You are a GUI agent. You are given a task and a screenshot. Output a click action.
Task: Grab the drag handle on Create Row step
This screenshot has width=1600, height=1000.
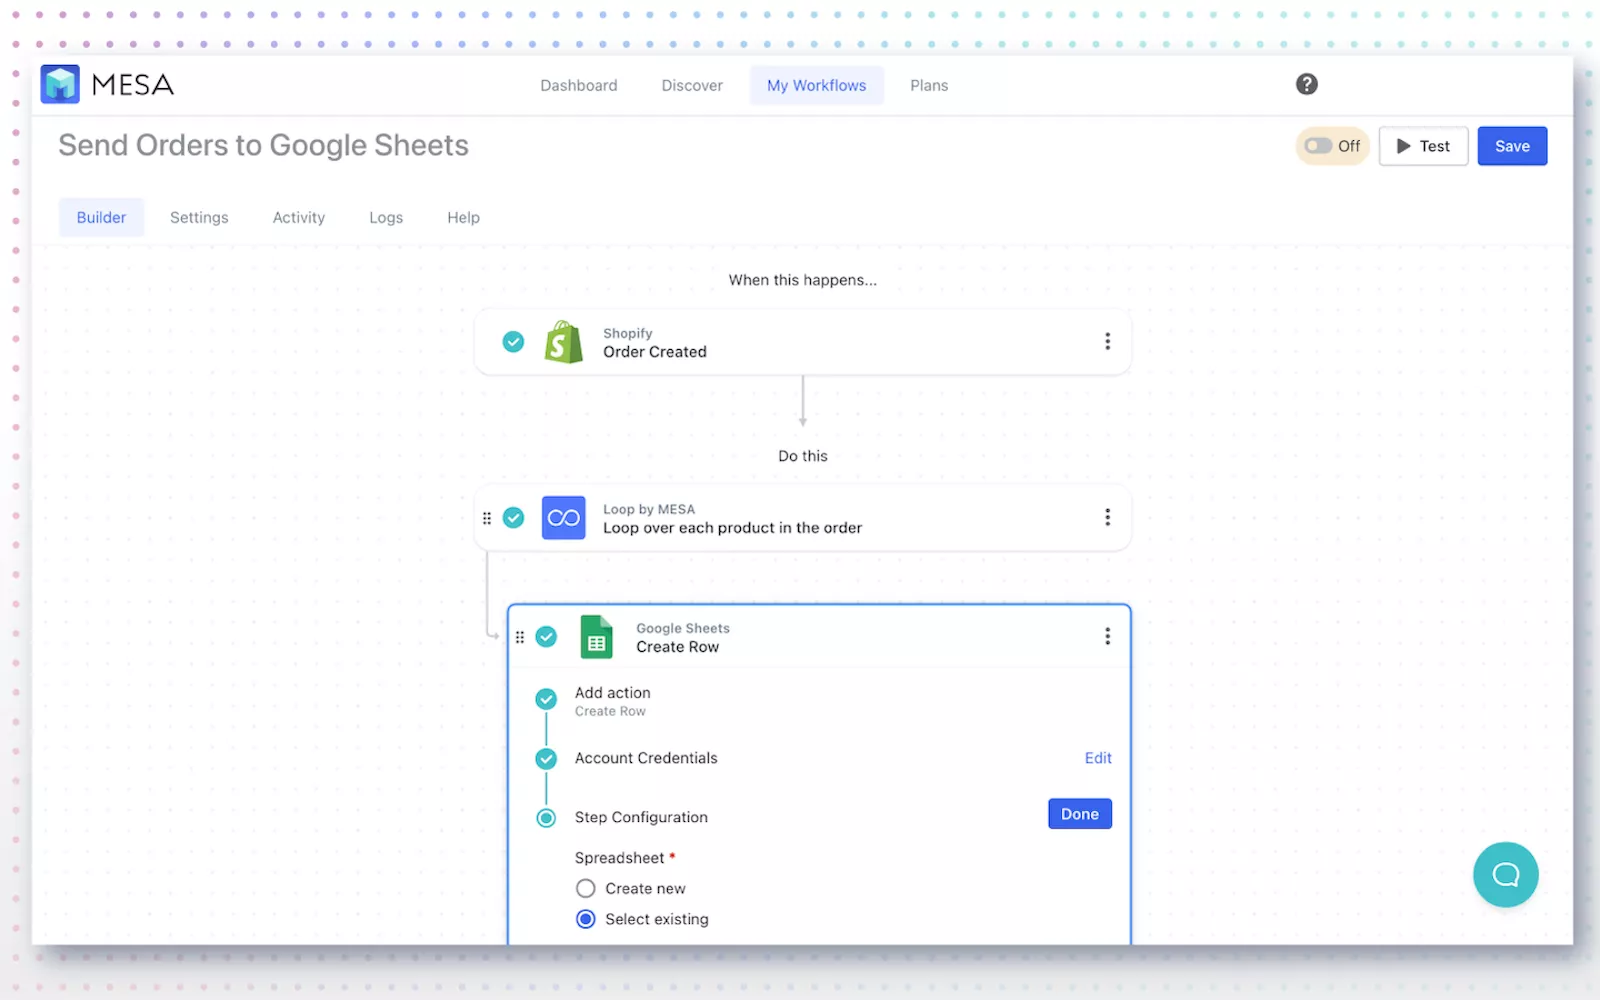tap(520, 637)
